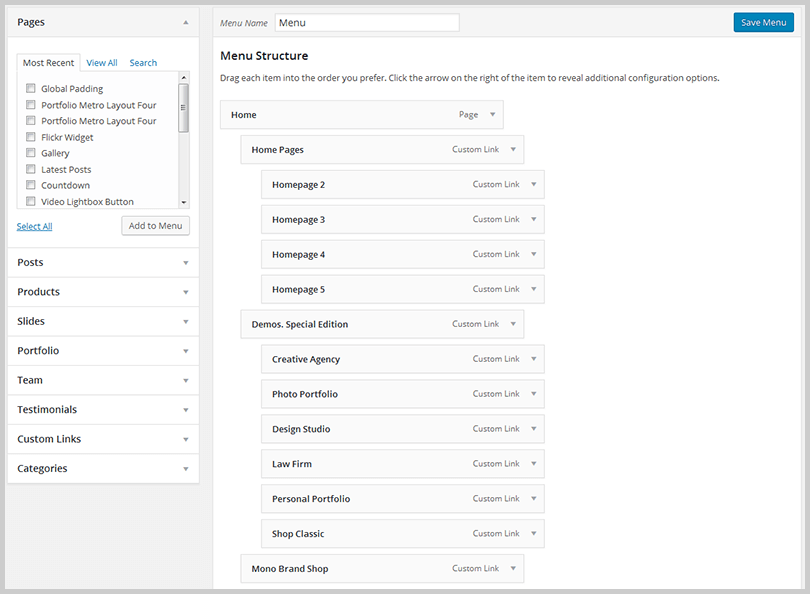
Task: Click the Pages list scrollbar down arrow
Action: [x=183, y=201]
